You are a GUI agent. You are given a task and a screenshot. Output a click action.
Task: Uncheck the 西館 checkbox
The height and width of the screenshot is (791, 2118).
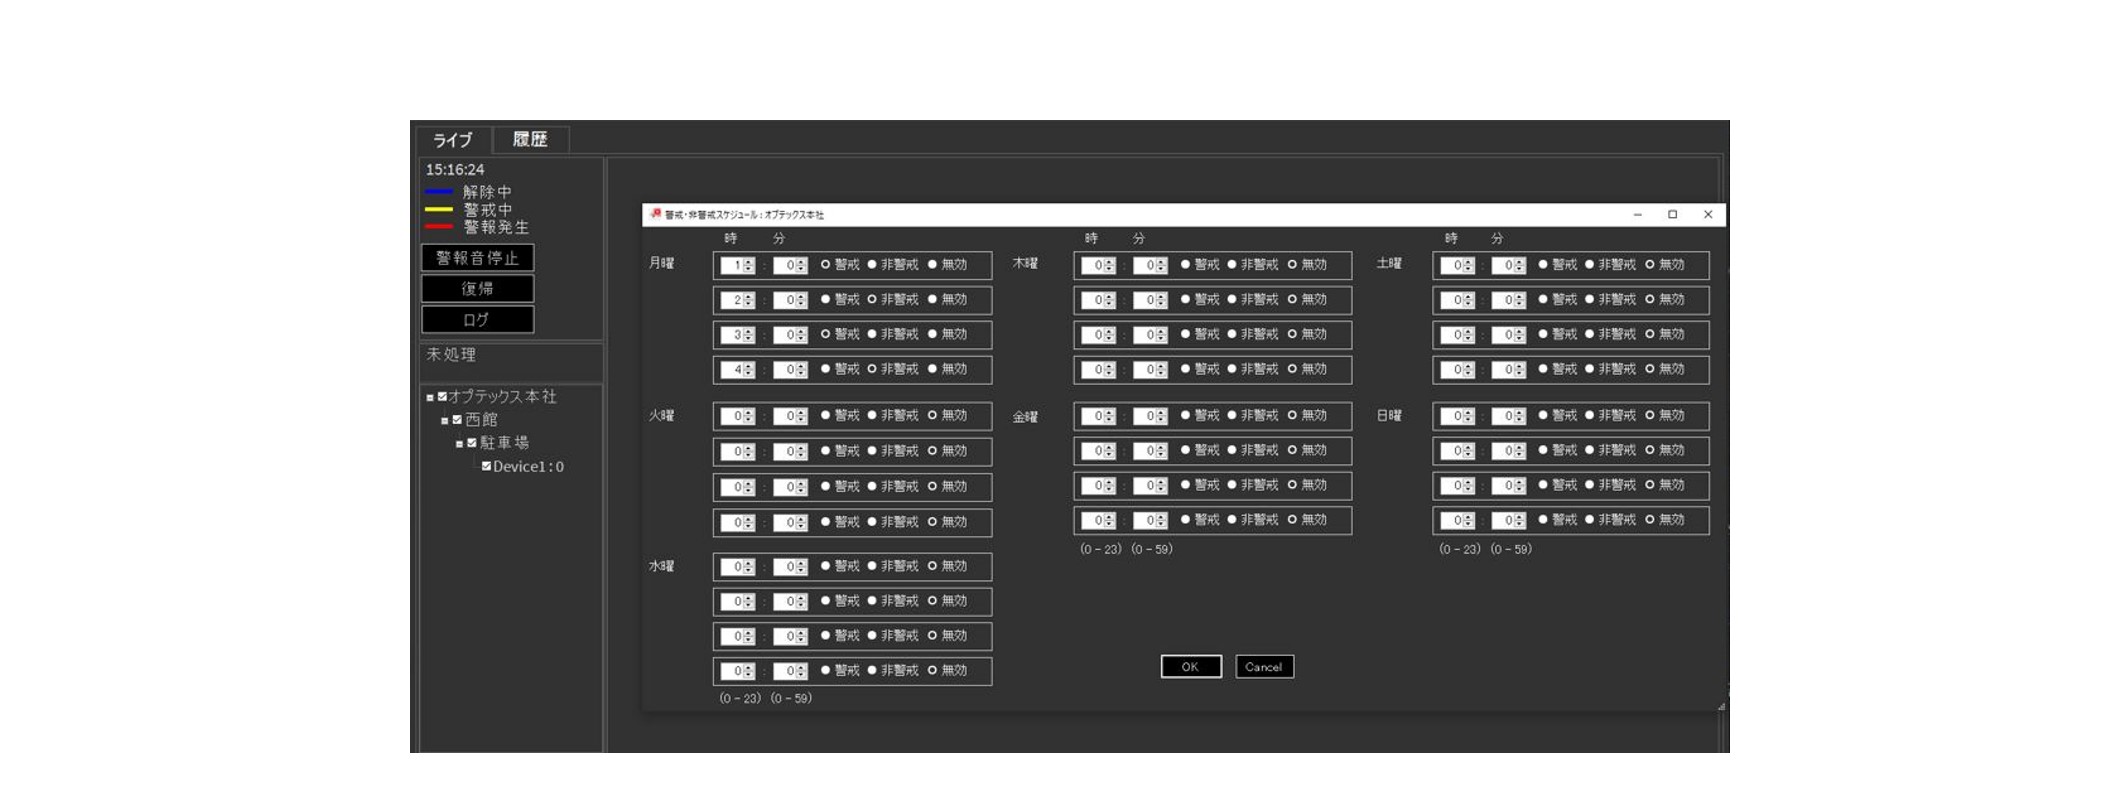click(x=457, y=420)
